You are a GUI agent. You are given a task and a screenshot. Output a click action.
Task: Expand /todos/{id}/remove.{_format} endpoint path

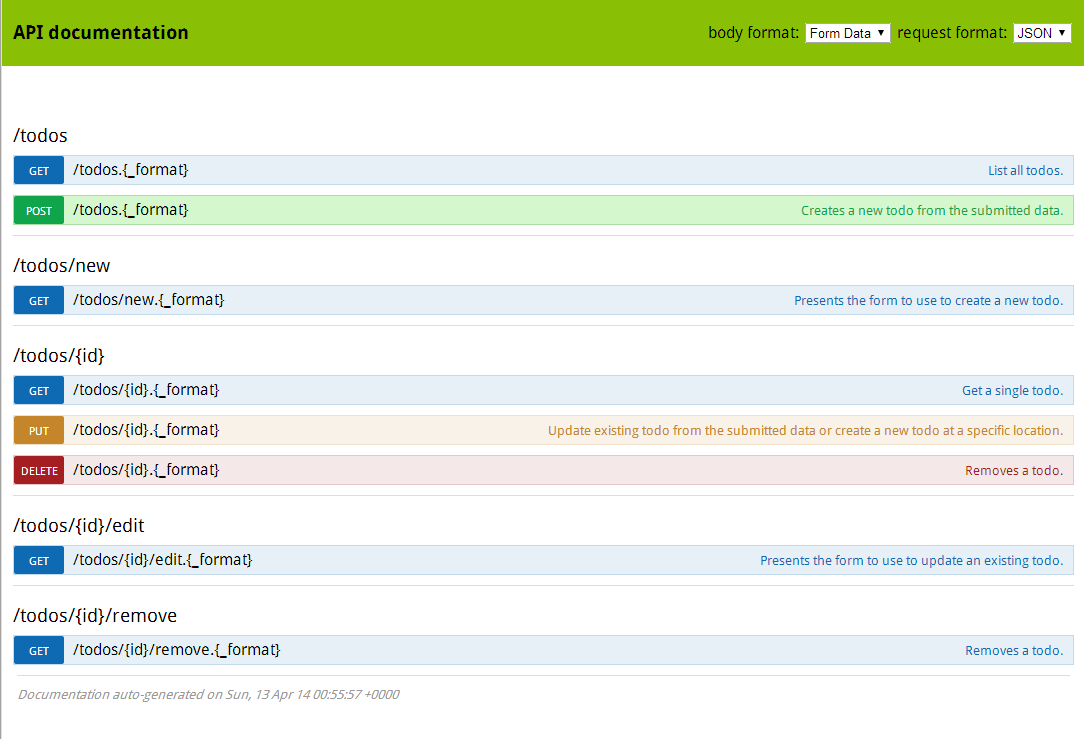click(176, 650)
